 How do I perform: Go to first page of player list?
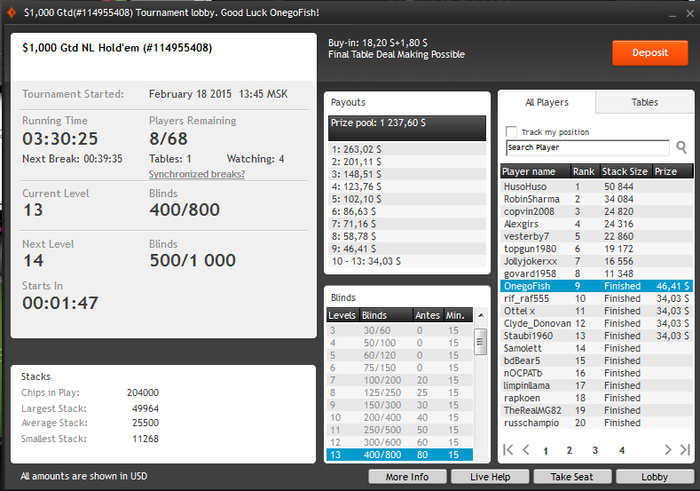[508, 449]
